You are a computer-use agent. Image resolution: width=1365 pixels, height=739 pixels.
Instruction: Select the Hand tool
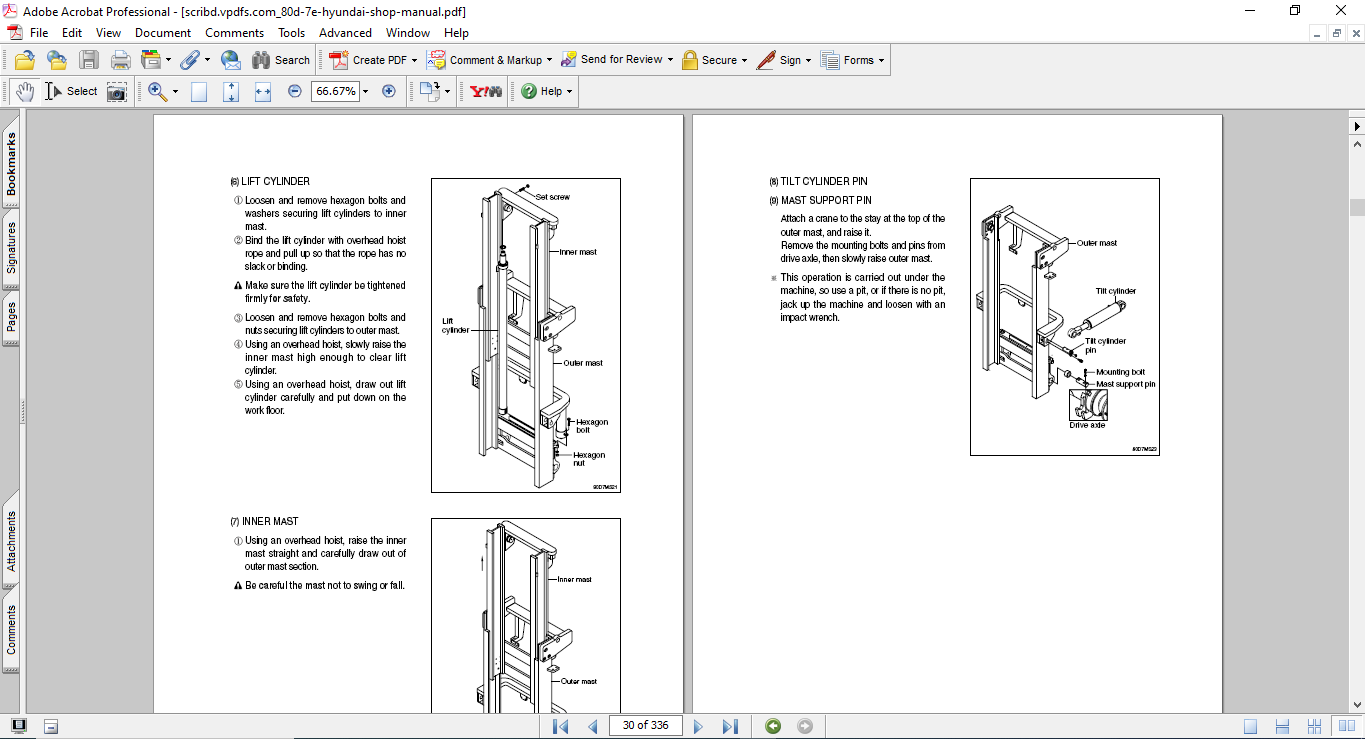tap(25, 91)
